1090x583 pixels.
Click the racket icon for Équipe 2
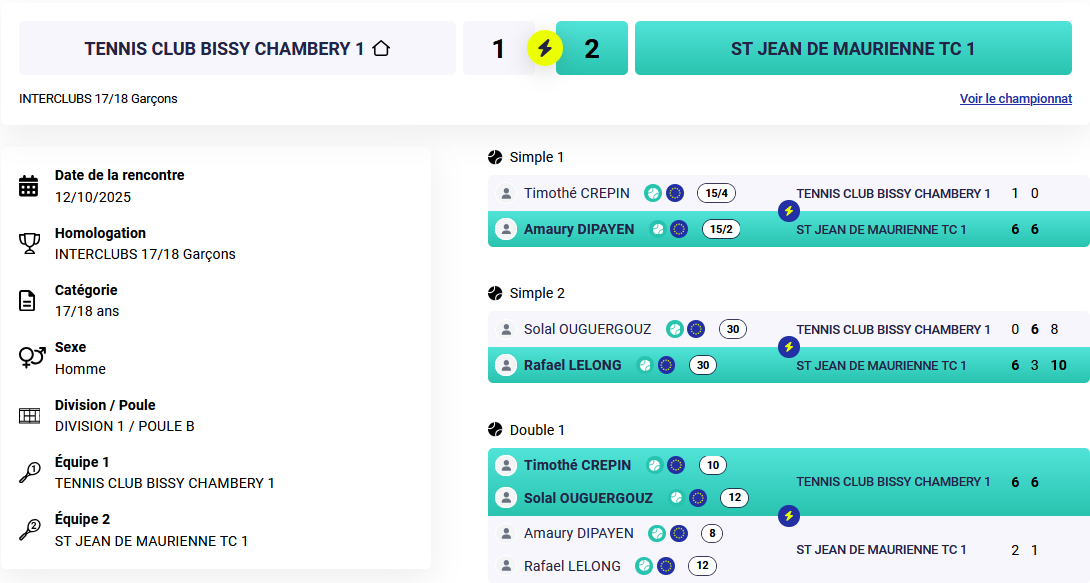pyautogui.click(x=29, y=530)
